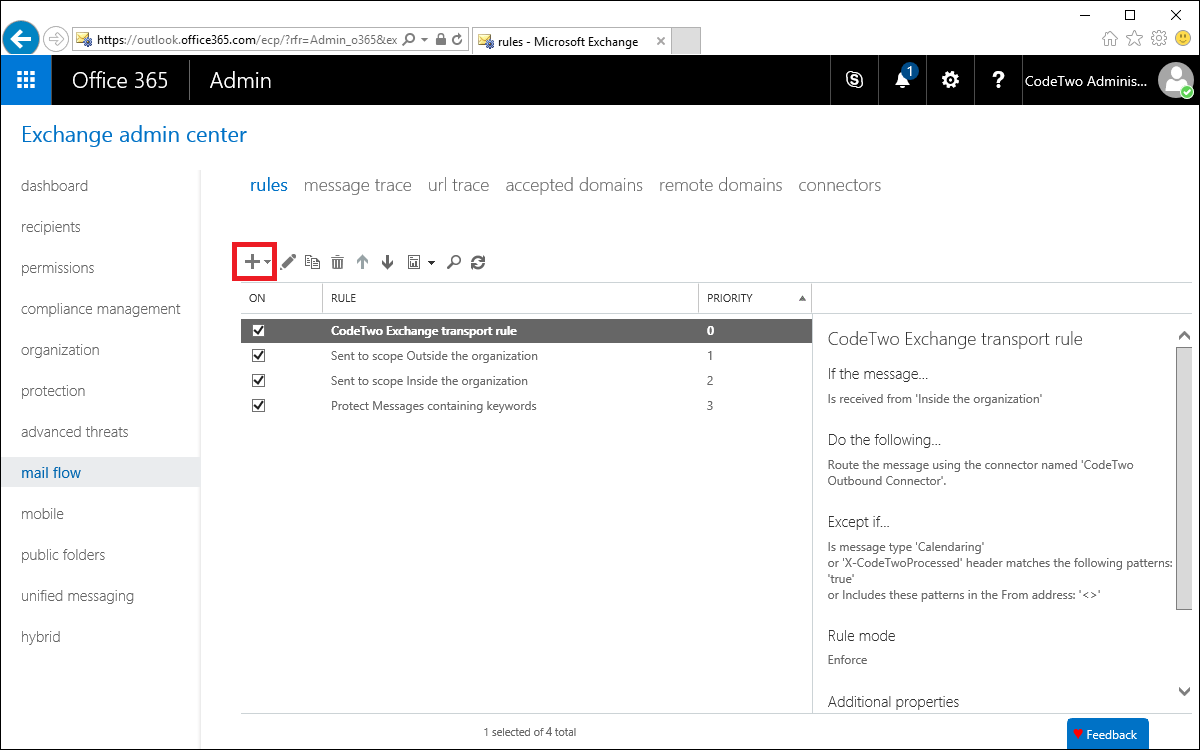Click the browser forward button
This screenshot has height=750, width=1200.
coord(55,40)
